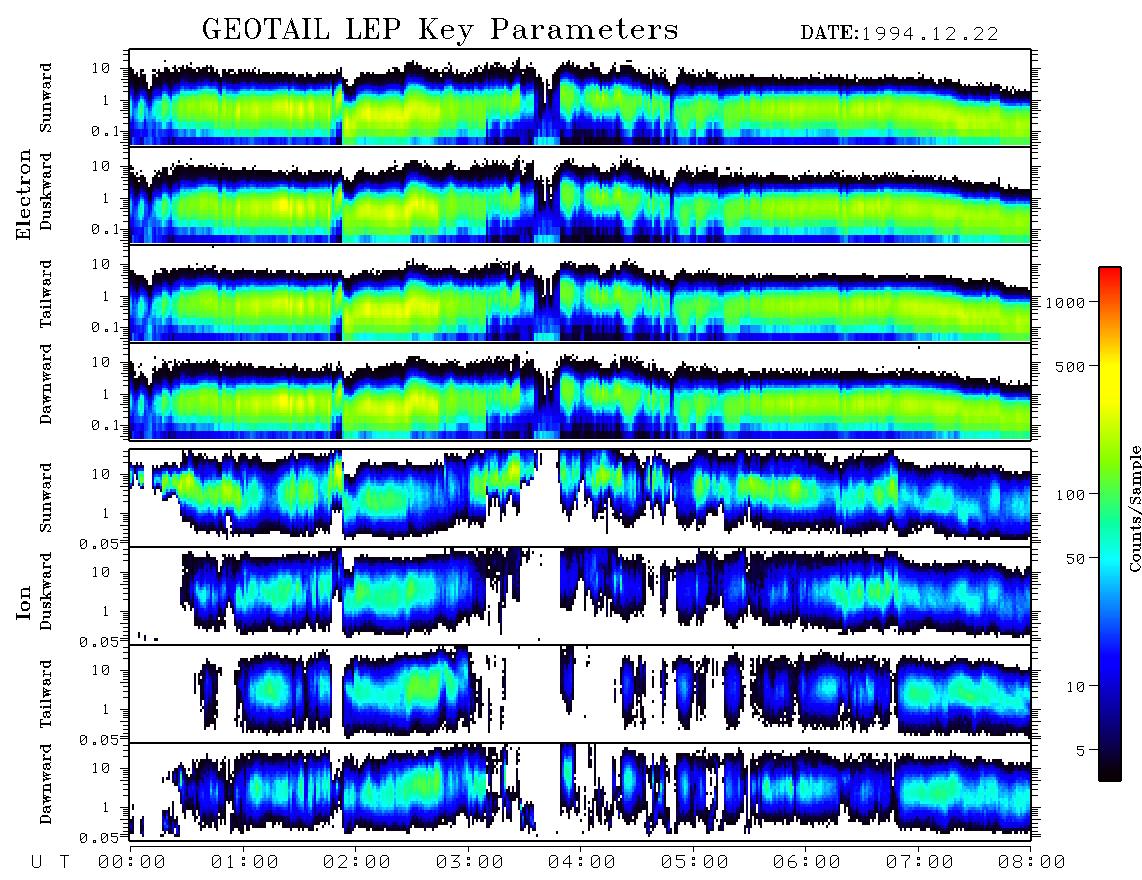Click the 03:00 time axis label
Screen dimensions: 1142x880
coord(470,862)
